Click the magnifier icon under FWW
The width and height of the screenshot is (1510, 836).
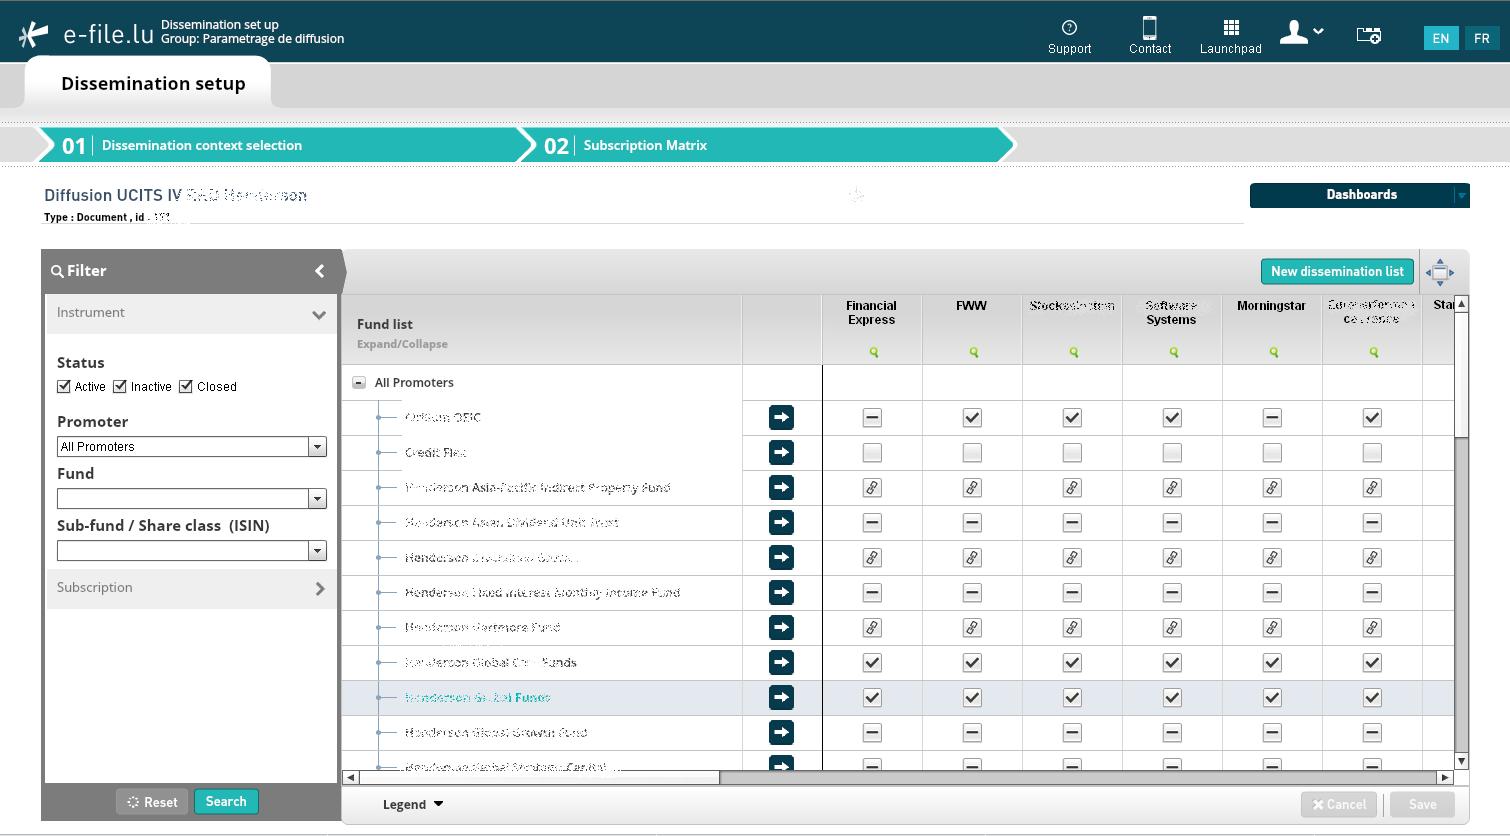(973, 352)
